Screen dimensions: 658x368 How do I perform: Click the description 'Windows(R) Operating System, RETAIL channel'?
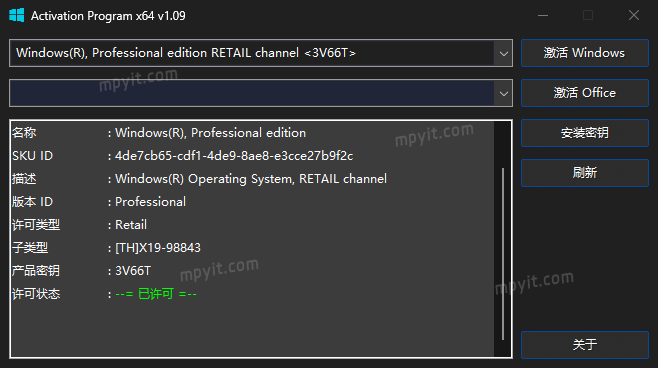[x=251, y=179]
